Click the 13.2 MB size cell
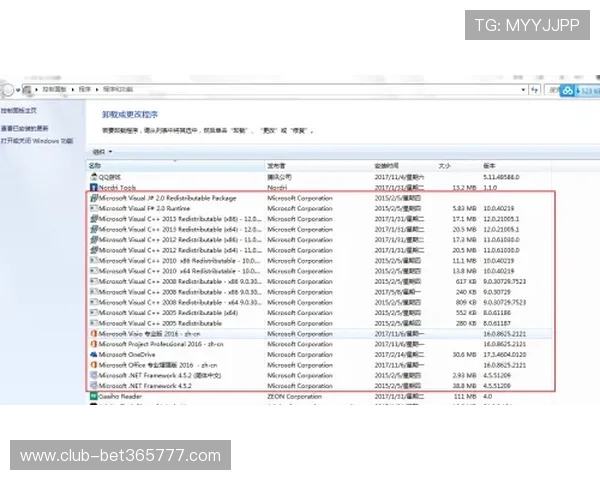 coord(464,188)
